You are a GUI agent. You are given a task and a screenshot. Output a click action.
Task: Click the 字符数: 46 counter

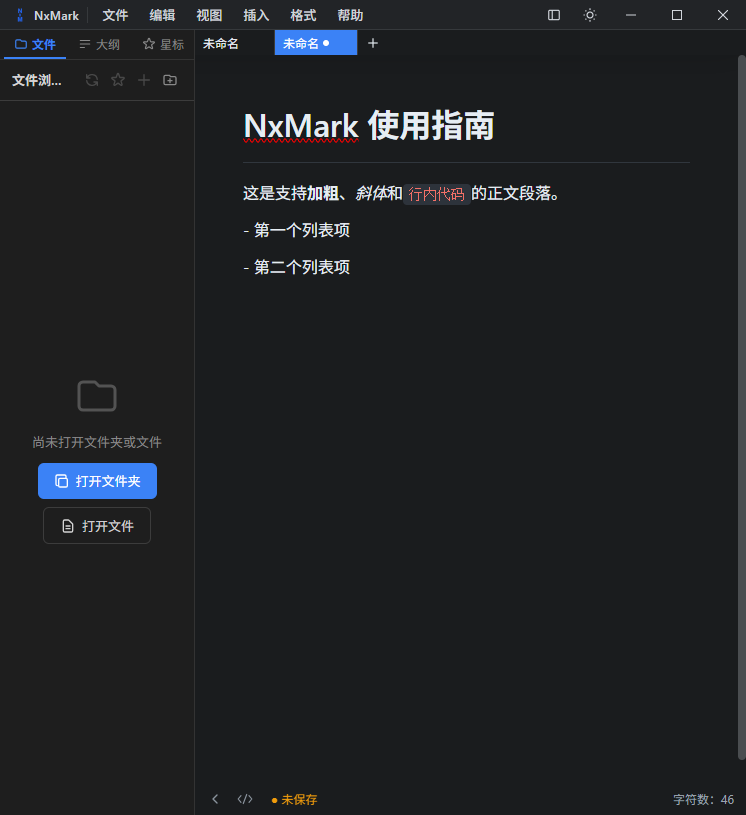coord(703,799)
